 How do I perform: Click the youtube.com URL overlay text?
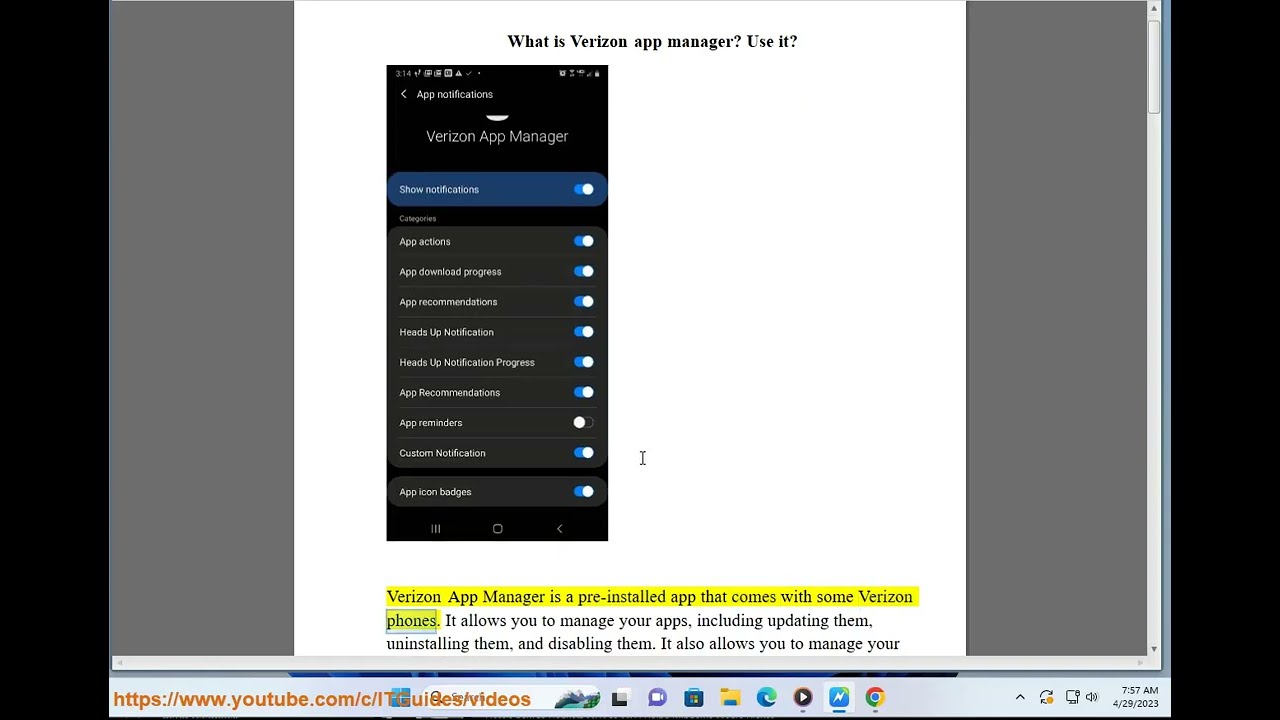(x=322, y=699)
